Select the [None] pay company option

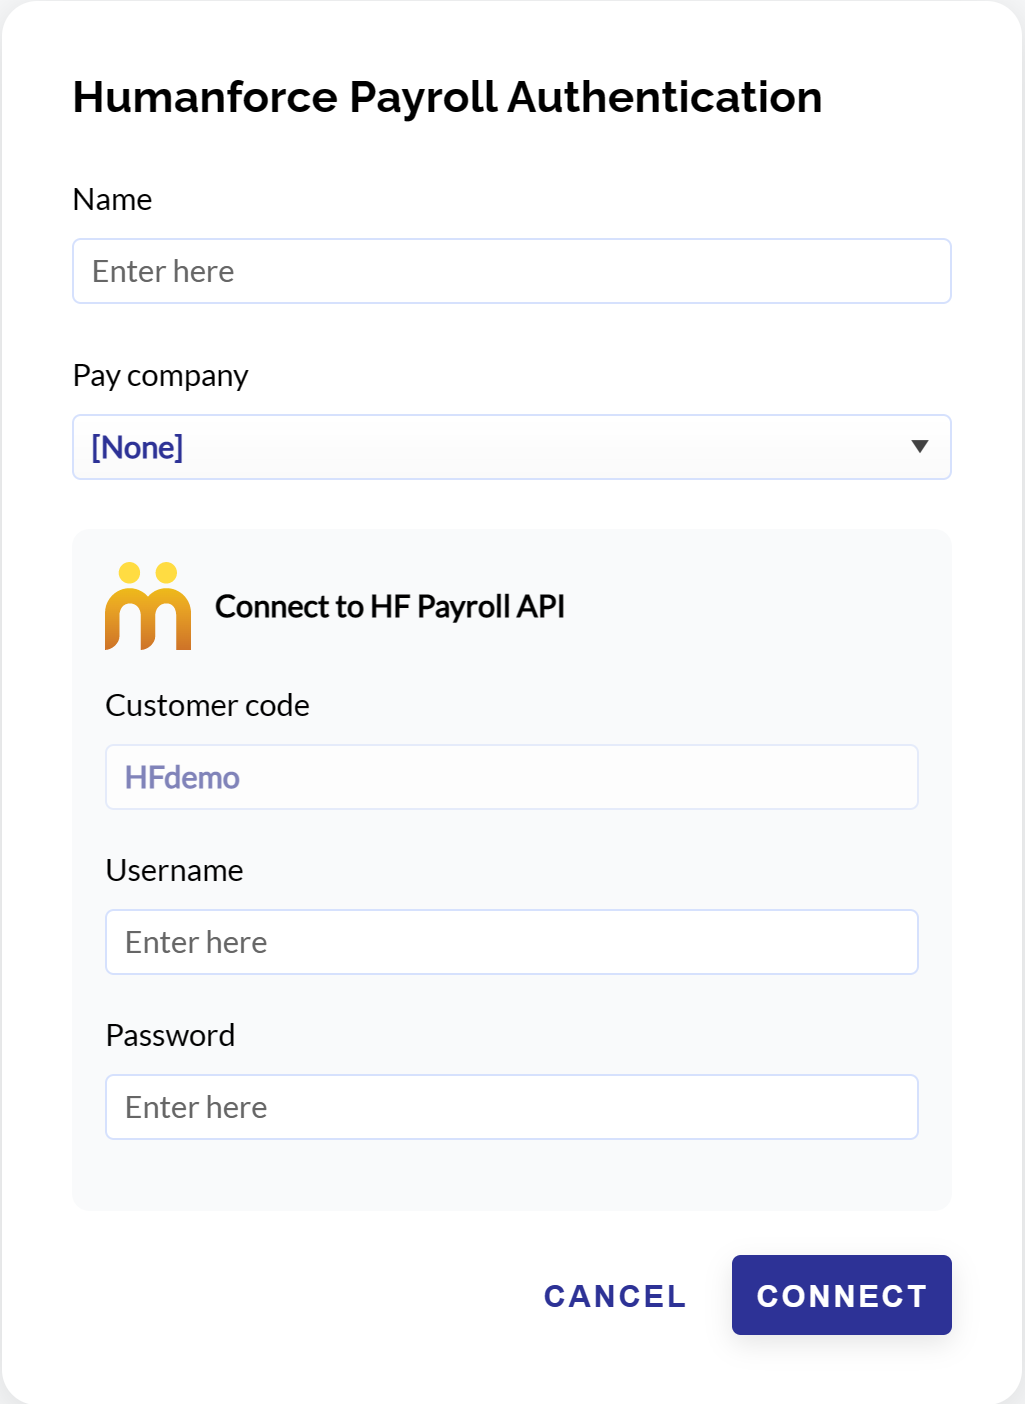click(x=136, y=447)
